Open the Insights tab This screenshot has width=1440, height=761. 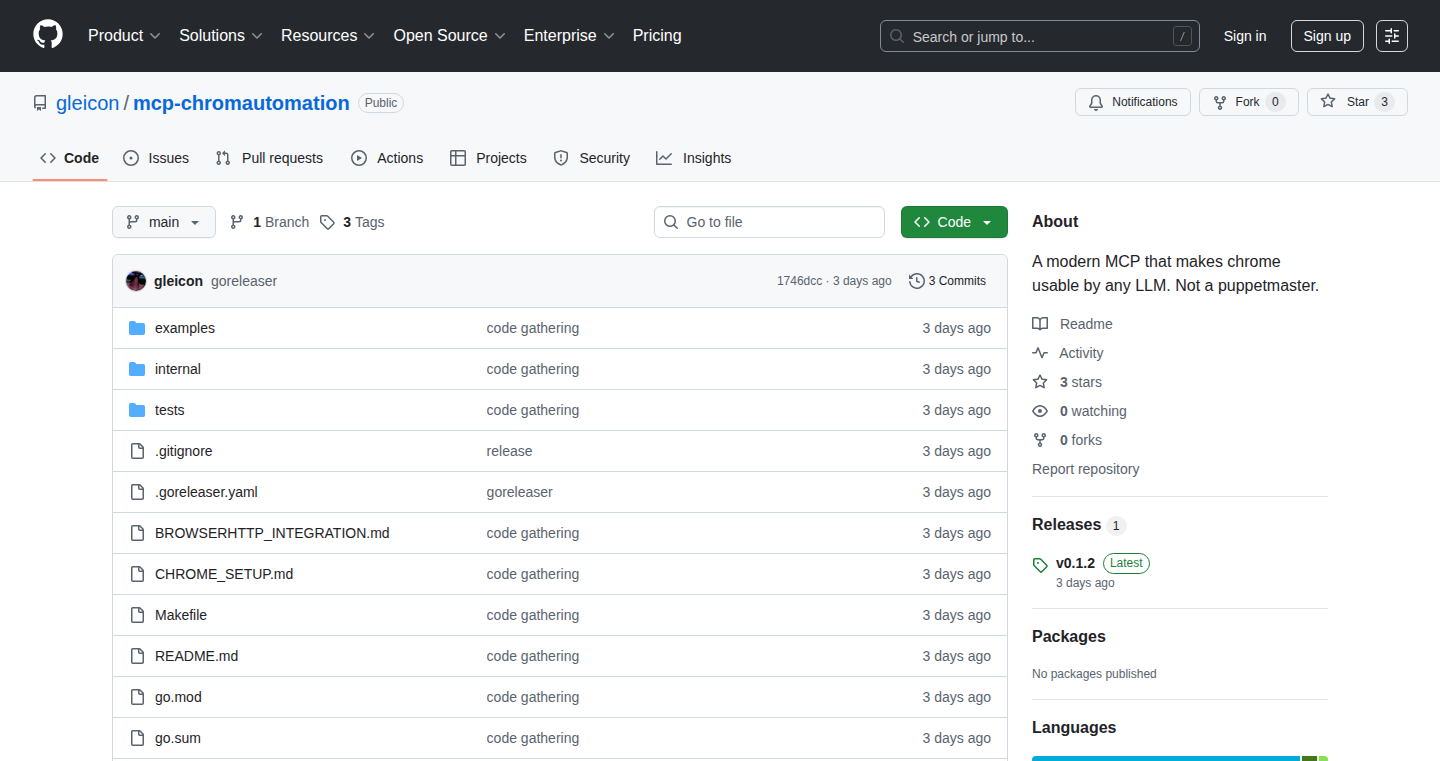(693, 158)
